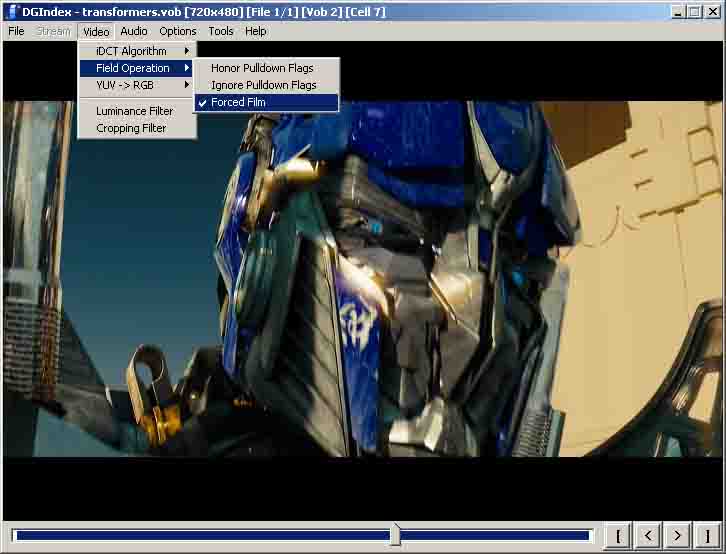Viewport: 726px width, 554px height.
Task: Open the Options menu
Action: 178,31
